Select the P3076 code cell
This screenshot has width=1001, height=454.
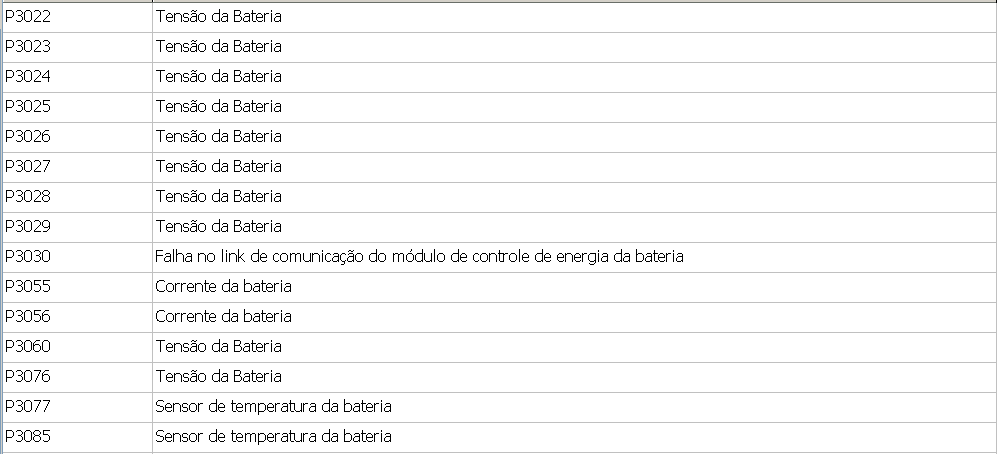point(28,377)
